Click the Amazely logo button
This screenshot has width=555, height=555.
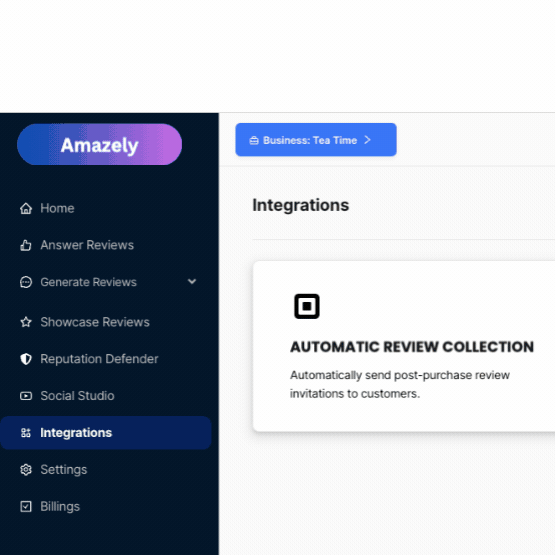point(99,144)
